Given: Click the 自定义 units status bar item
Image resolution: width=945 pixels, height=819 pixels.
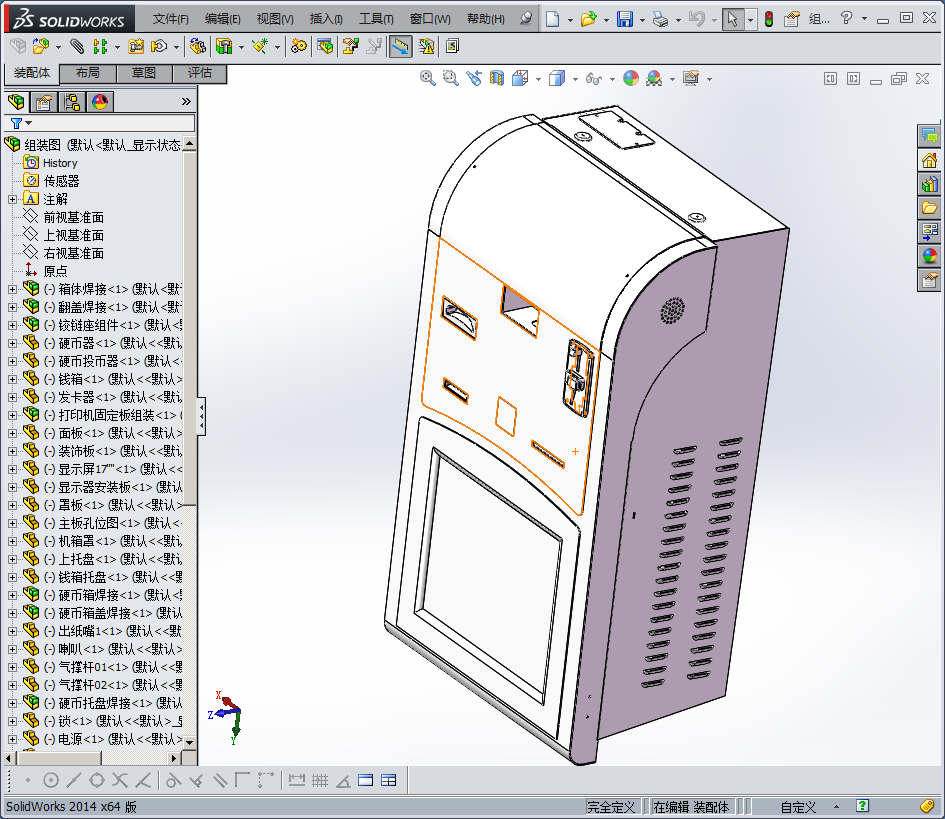Looking at the screenshot, I should point(798,807).
